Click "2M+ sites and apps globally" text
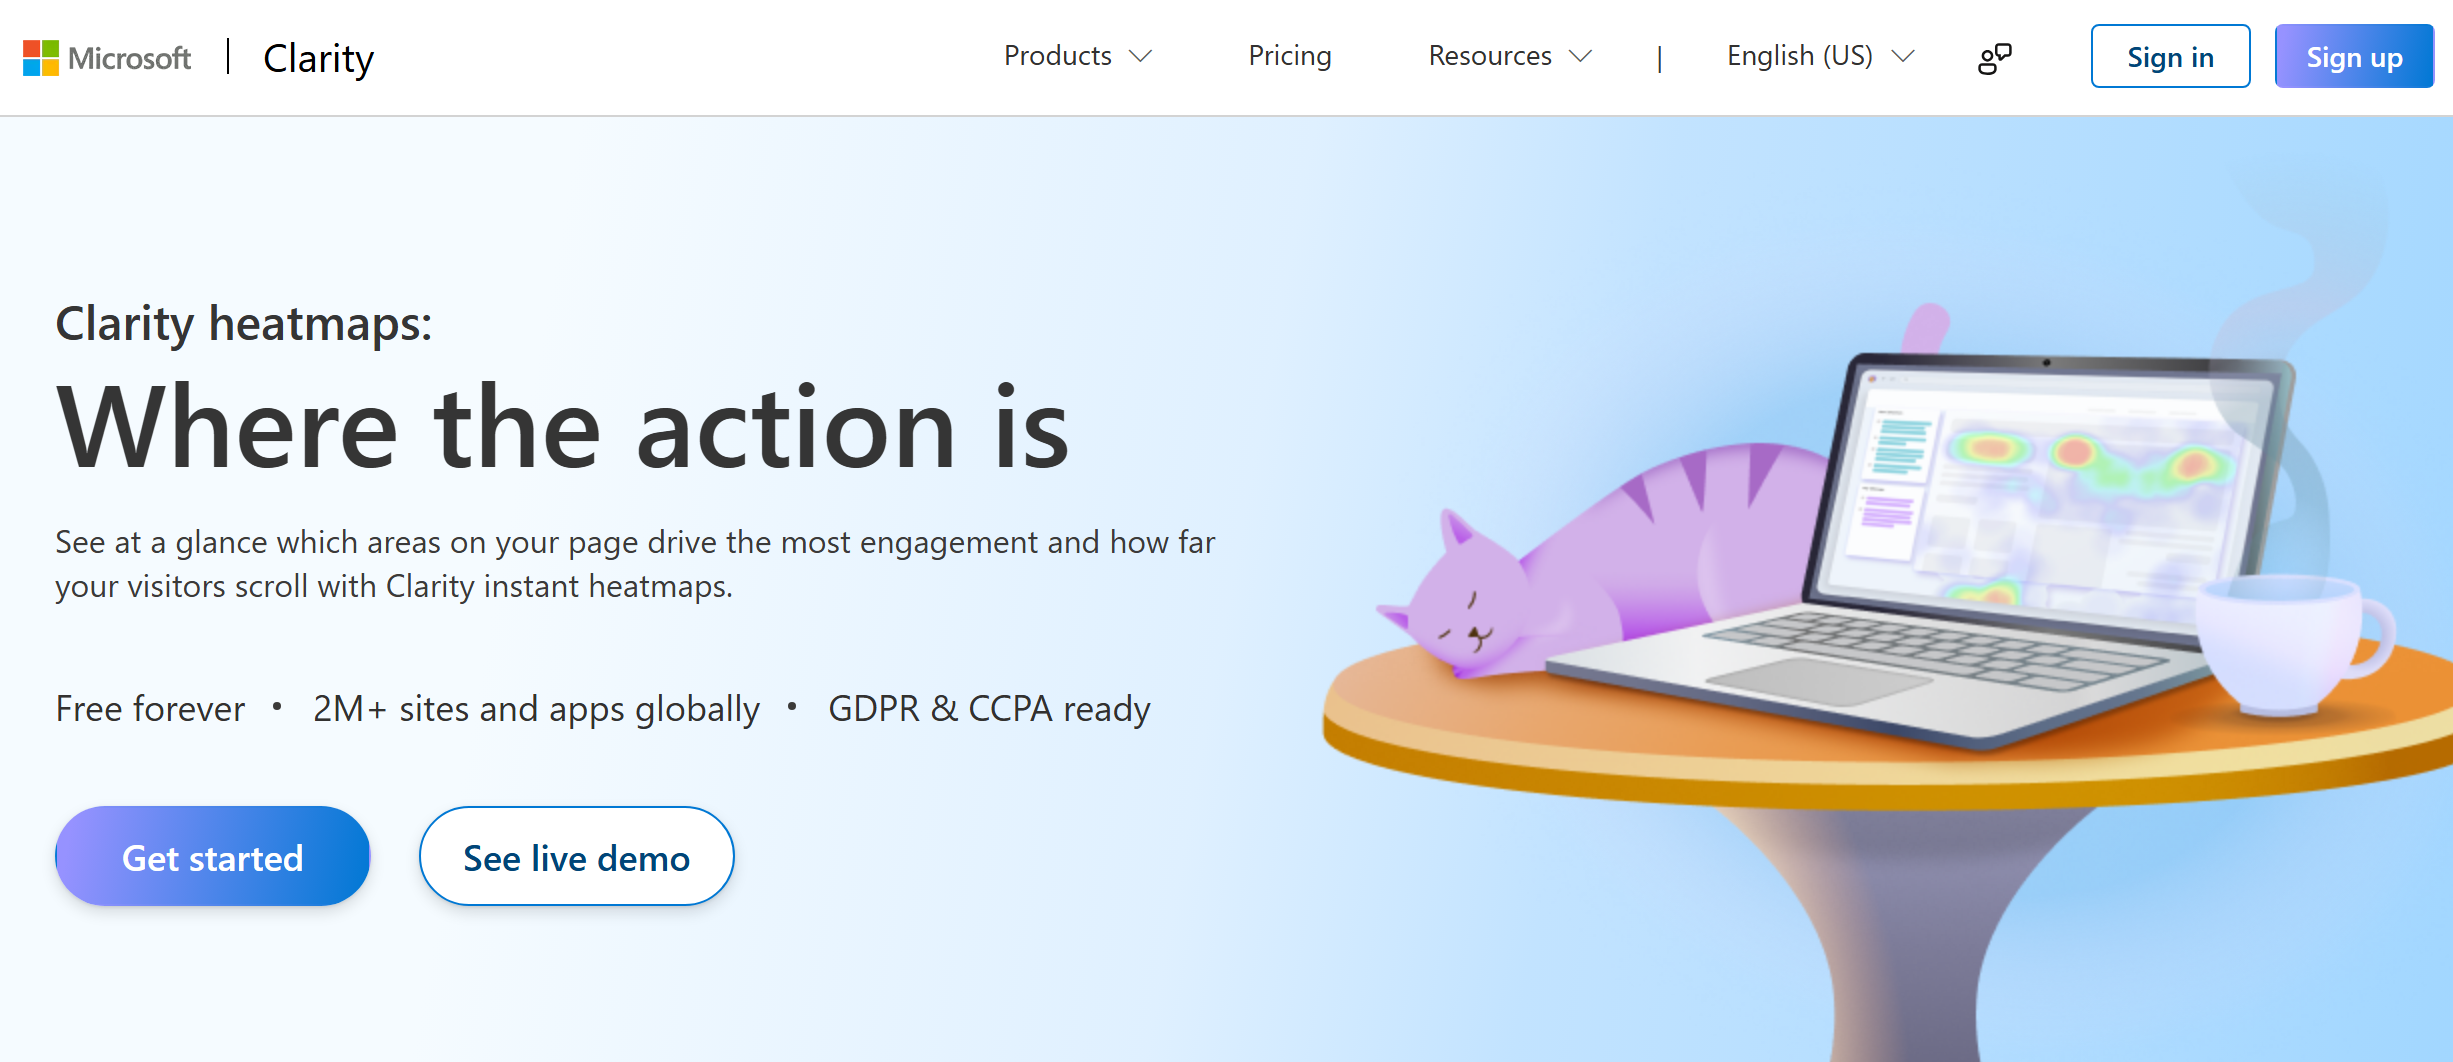Image resolution: width=2453 pixels, height=1062 pixels. tap(536, 709)
